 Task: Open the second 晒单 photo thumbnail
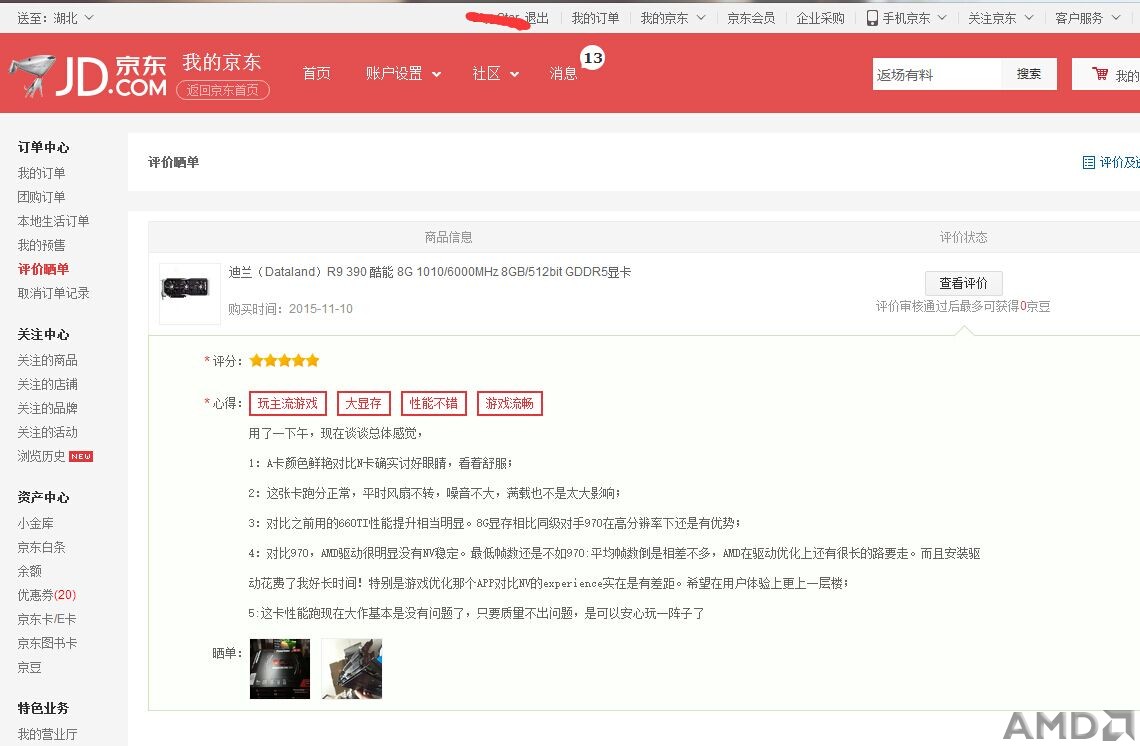point(352,669)
